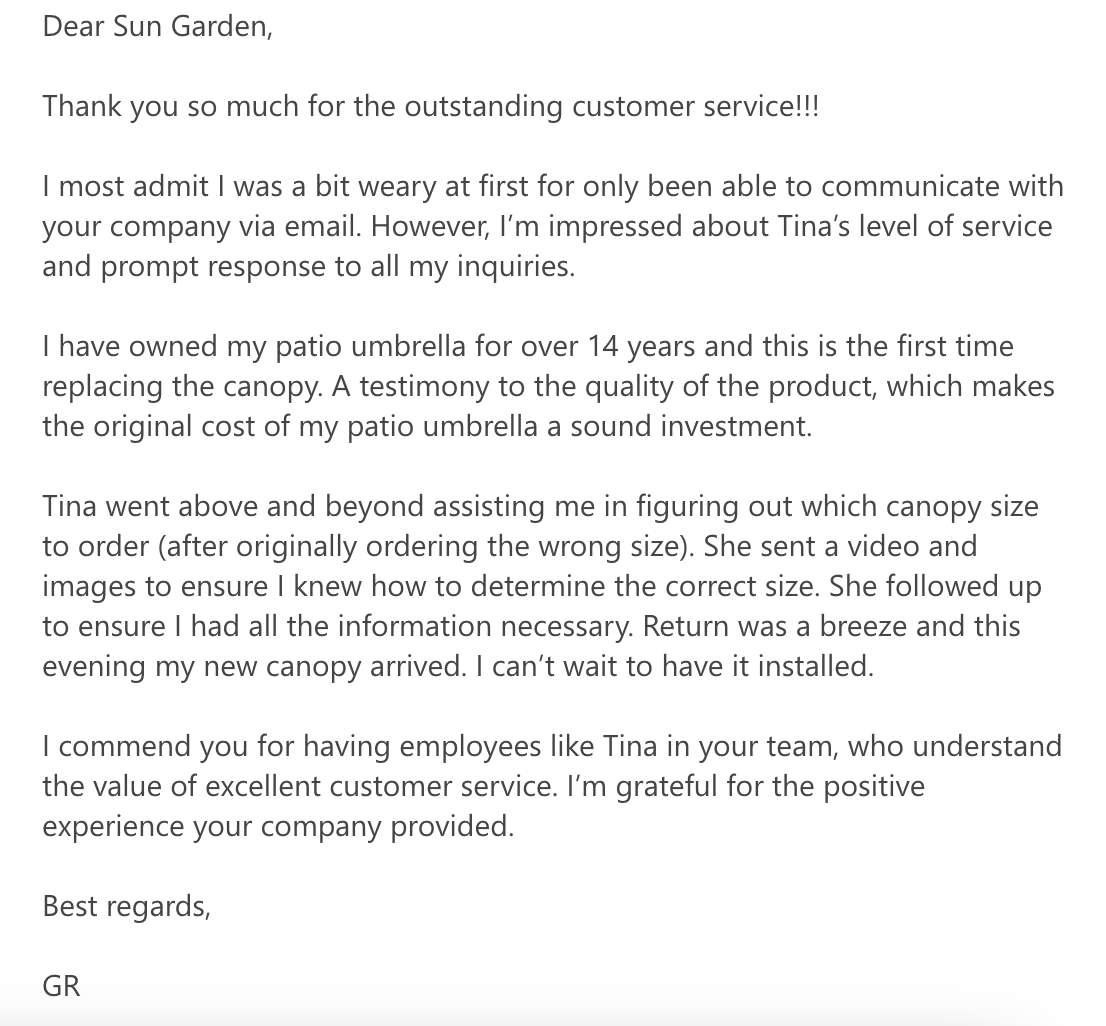Click the line 'Thank you so much'
Screen dimensions: 1106x1026
[x=171, y=106]
